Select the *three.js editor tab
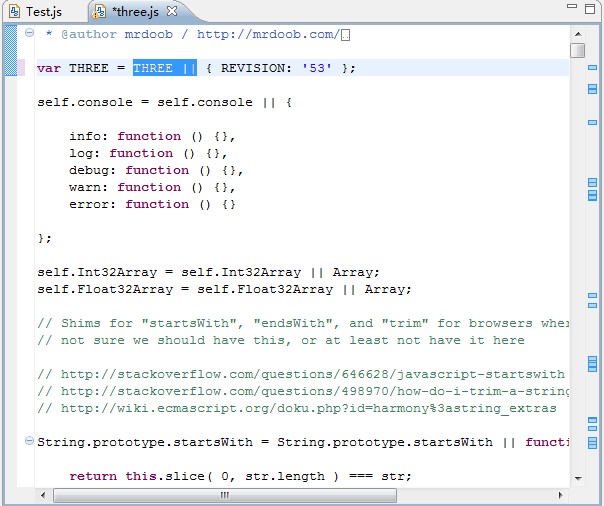Image resolution: width=604 pixels, height=506 pixels. [x=135, y=12]
